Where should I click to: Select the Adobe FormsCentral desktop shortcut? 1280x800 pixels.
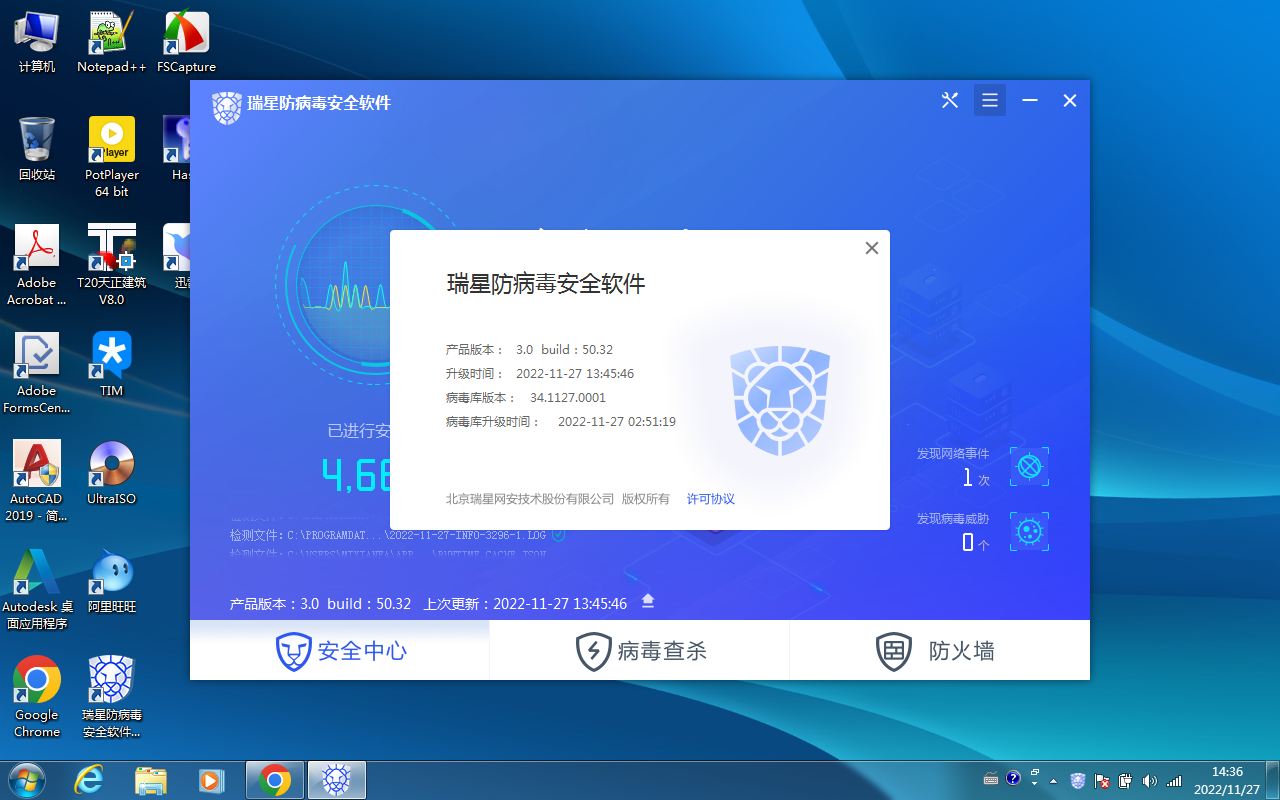[x=37, y=373]
